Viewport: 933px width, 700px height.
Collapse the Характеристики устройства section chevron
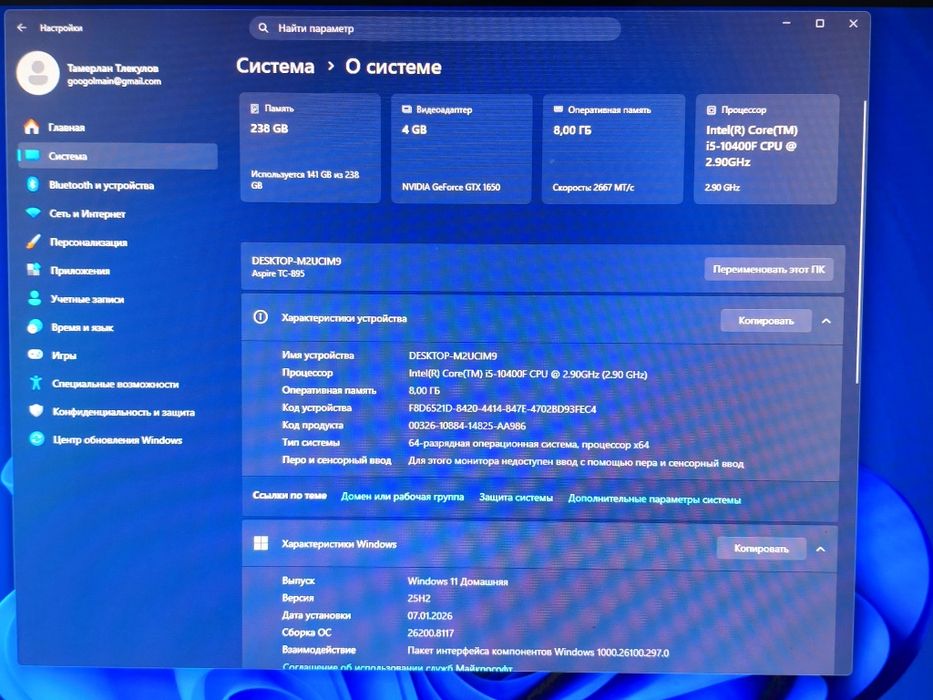click(826, 321)
